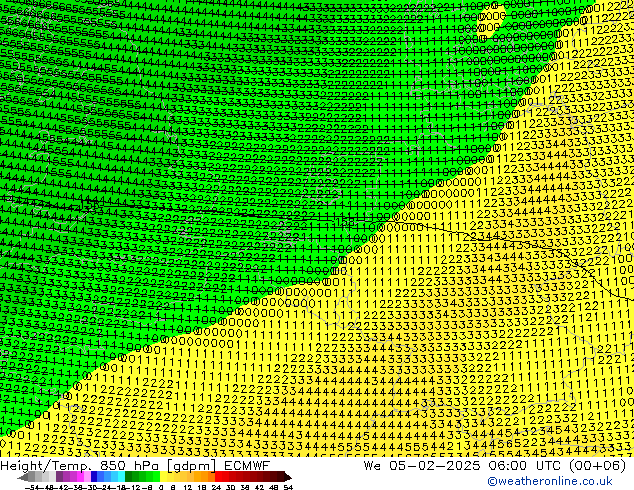634x490 pixels.
Task: Select the bright red swatch above 24
Action: coord(219,477)
